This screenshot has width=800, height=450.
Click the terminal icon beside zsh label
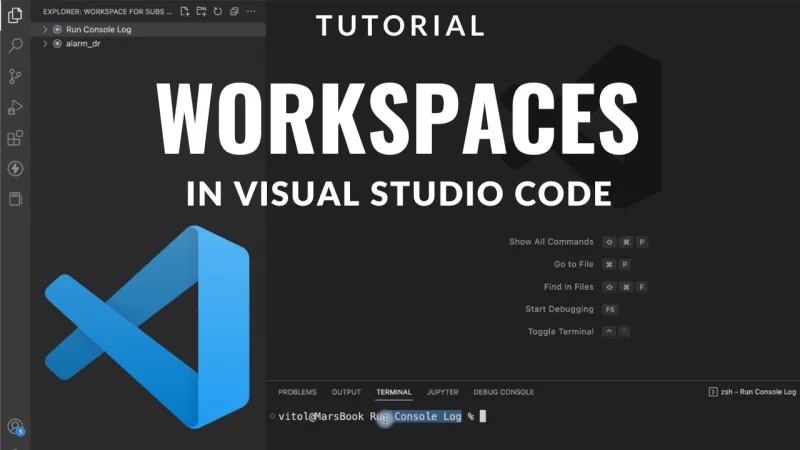point(713,392)
